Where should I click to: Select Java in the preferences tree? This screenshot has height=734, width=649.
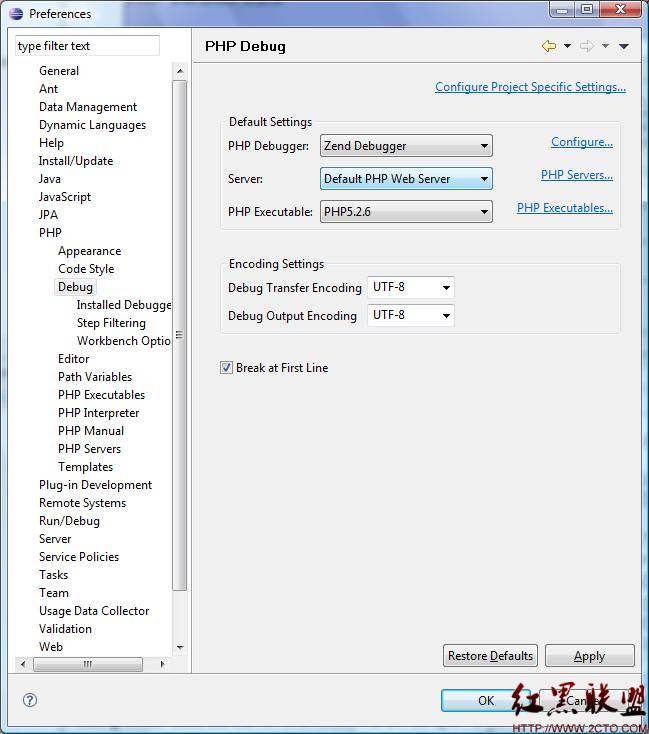50,179
